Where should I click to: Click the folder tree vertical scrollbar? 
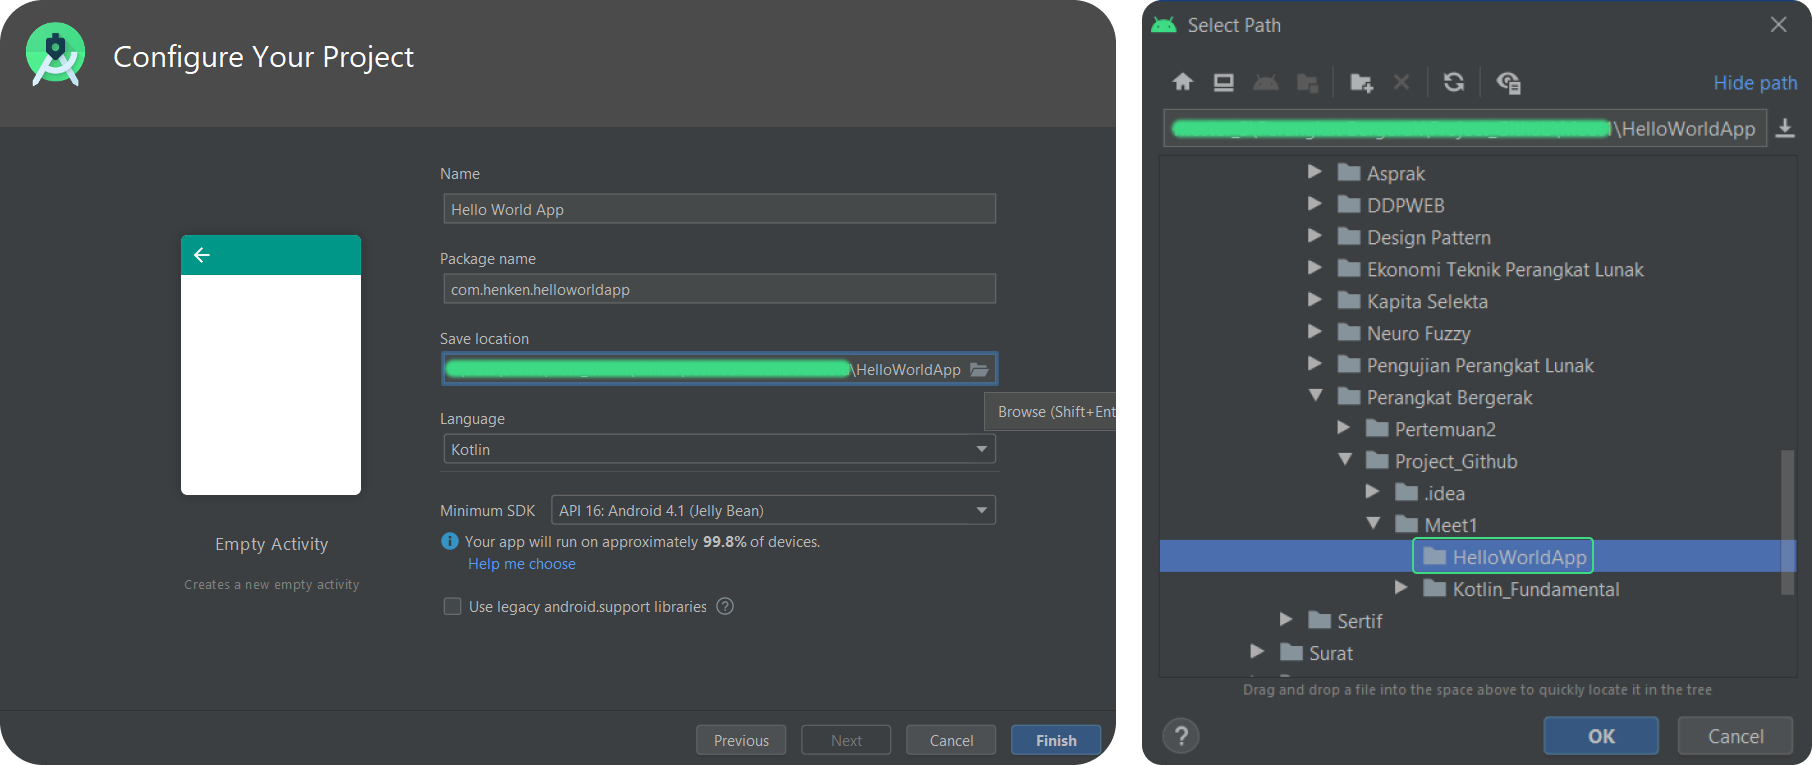click(1787, 522)
